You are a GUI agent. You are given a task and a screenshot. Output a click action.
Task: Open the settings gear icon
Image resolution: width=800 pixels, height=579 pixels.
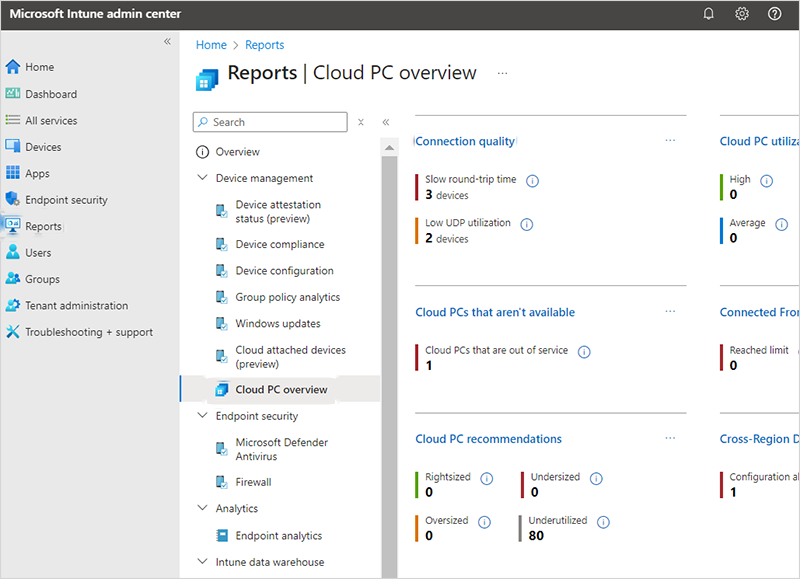(x=741, y=14)
